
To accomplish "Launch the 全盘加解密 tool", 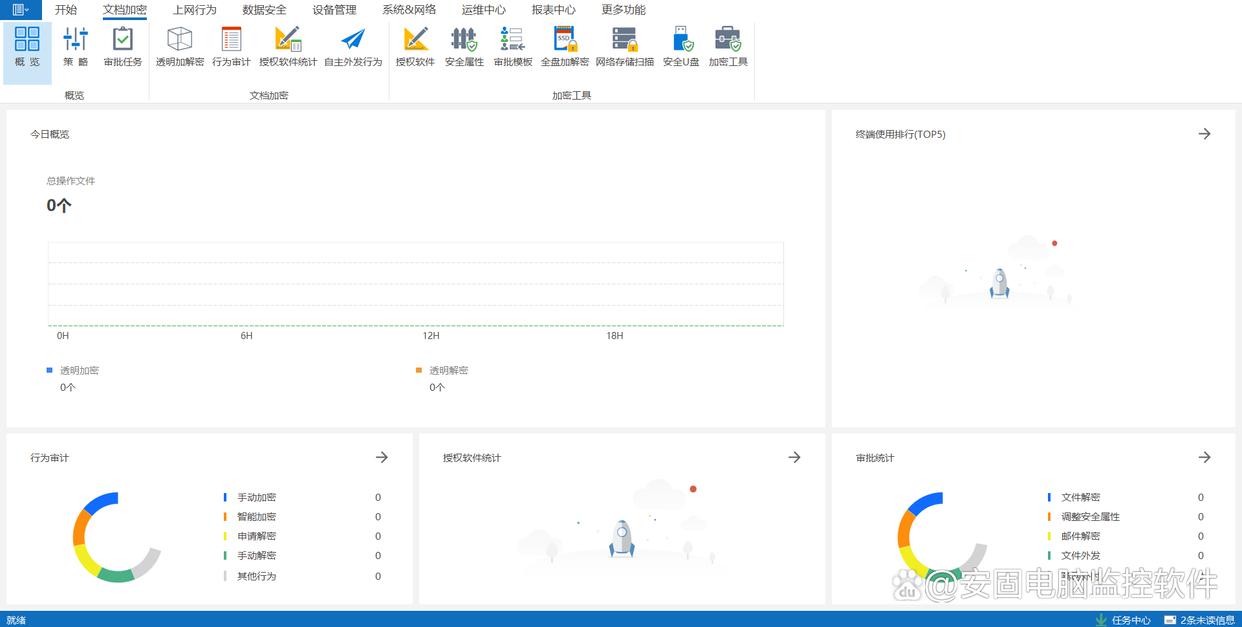I will [565, 47].
